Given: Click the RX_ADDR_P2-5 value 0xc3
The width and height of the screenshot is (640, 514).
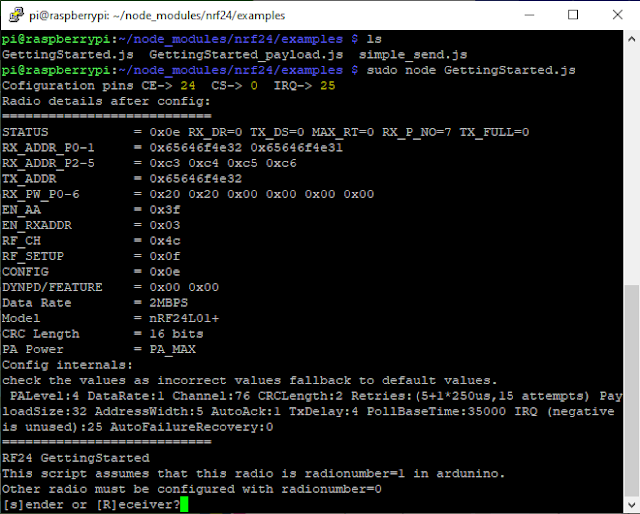Looking at the screenshot, I should [x=164, y=163].
